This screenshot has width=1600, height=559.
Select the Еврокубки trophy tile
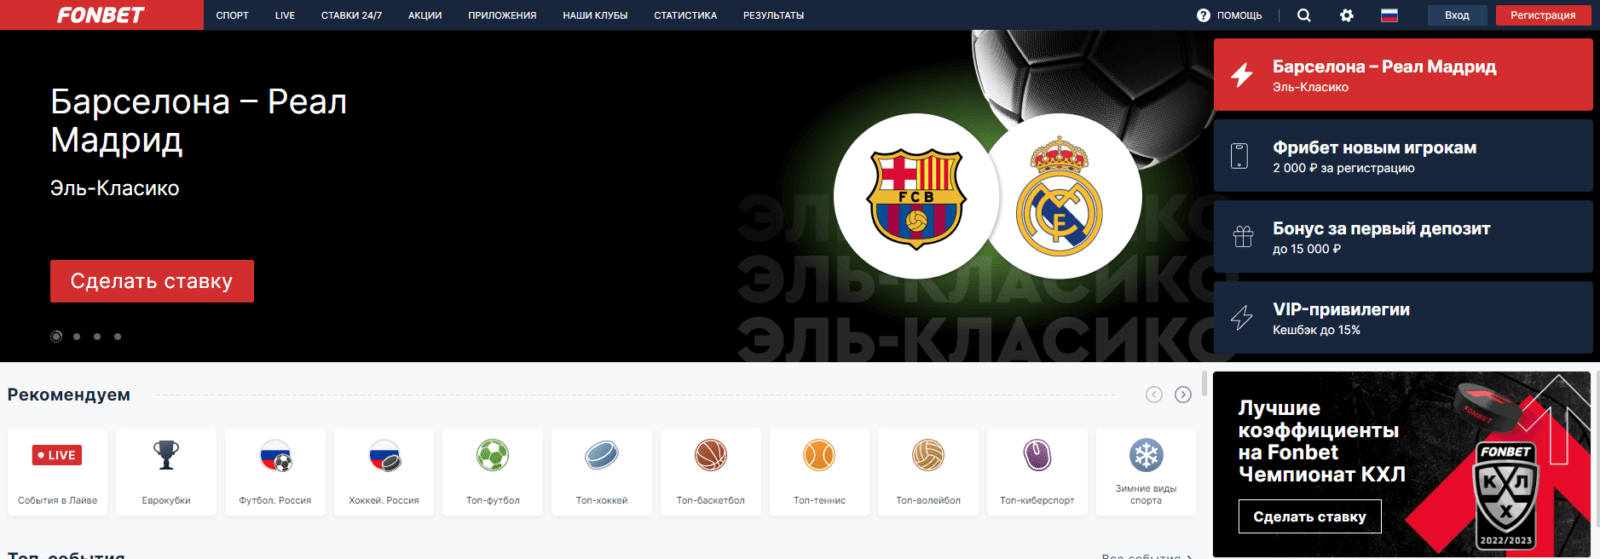click(166, 472)
